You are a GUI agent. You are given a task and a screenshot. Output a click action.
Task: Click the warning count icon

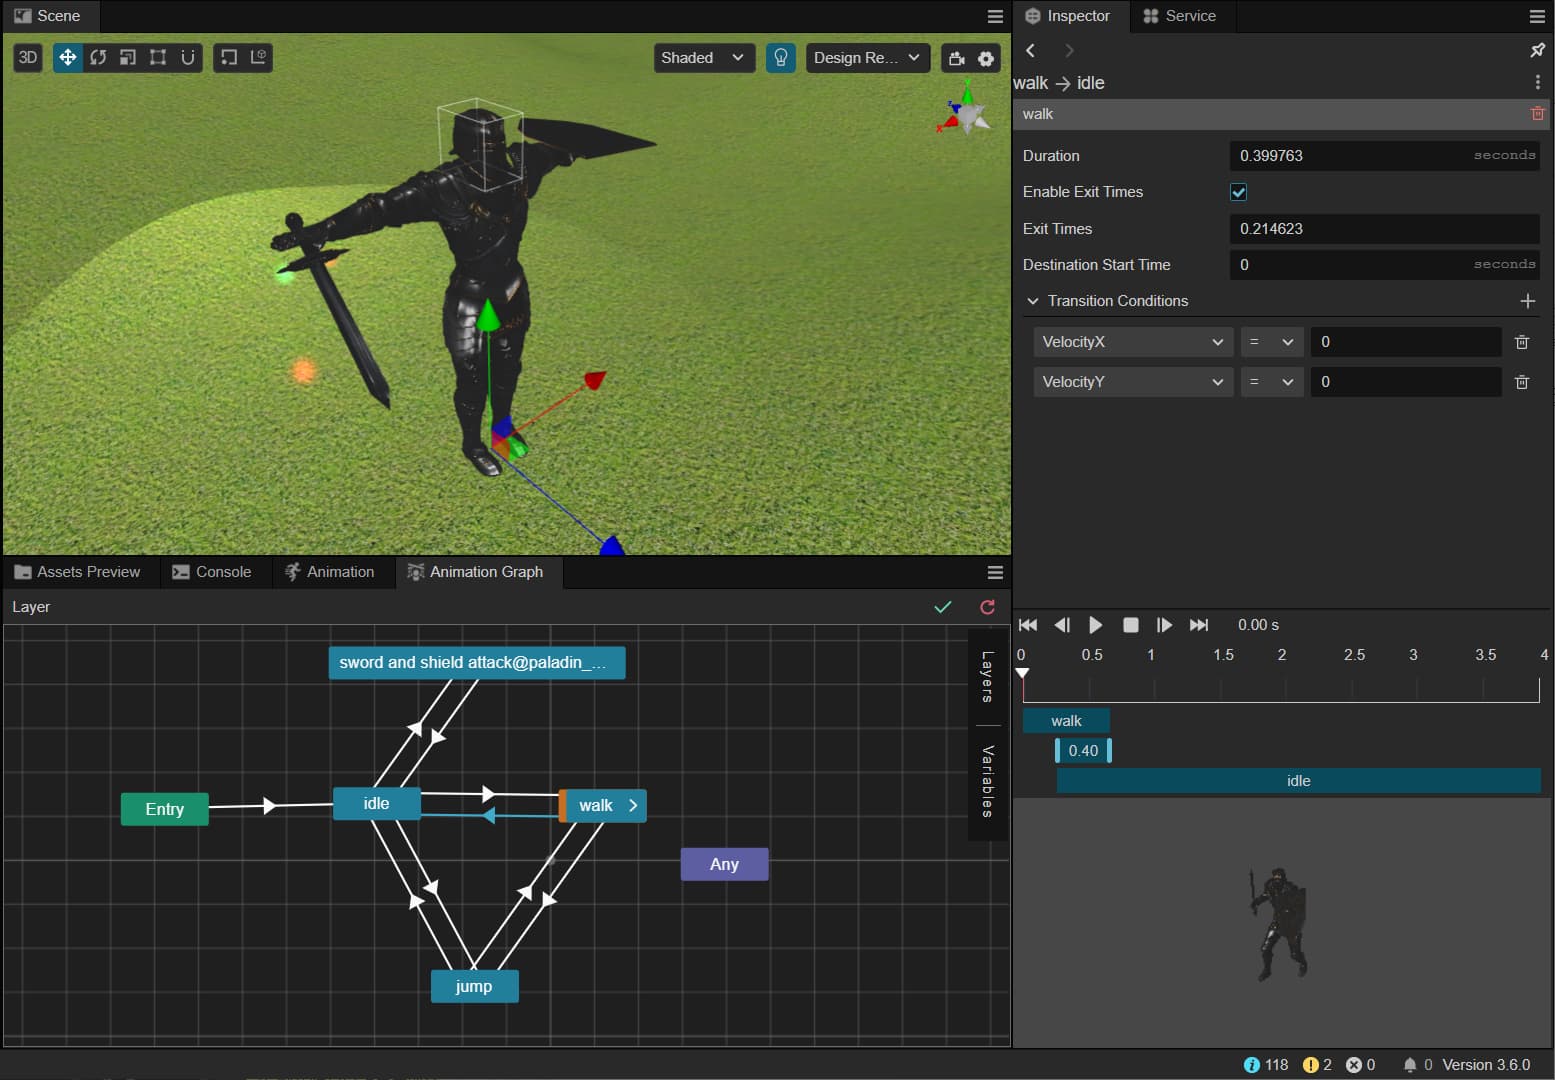[x=1311, y=1065]
